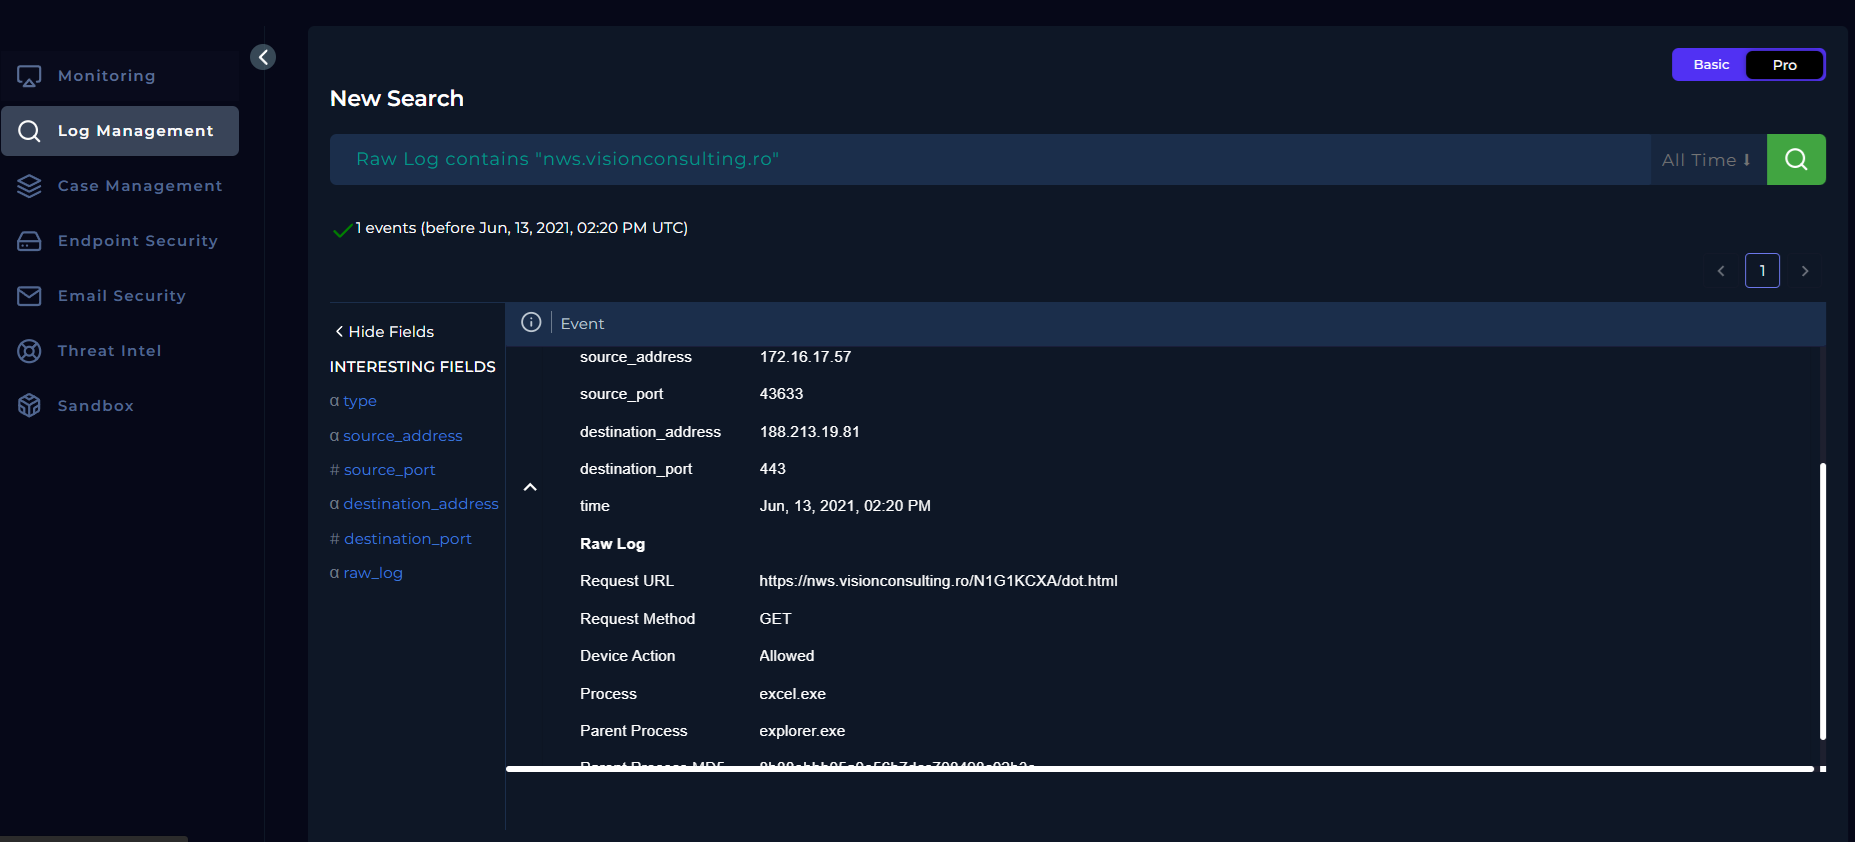1855x842 pixels.
Task: Collapse the expanded event details chevron
Action: [x=530, y=487]
